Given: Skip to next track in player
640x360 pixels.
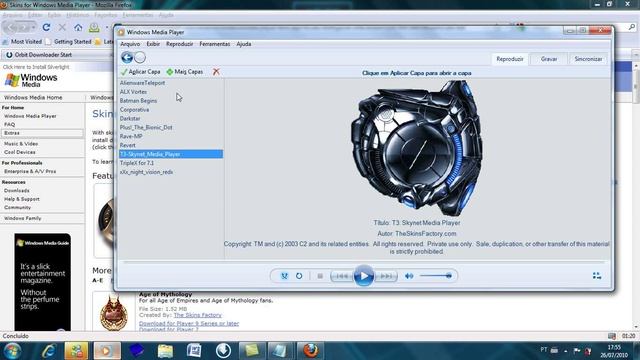Looking at the screenshot, I should pos(386,276).
